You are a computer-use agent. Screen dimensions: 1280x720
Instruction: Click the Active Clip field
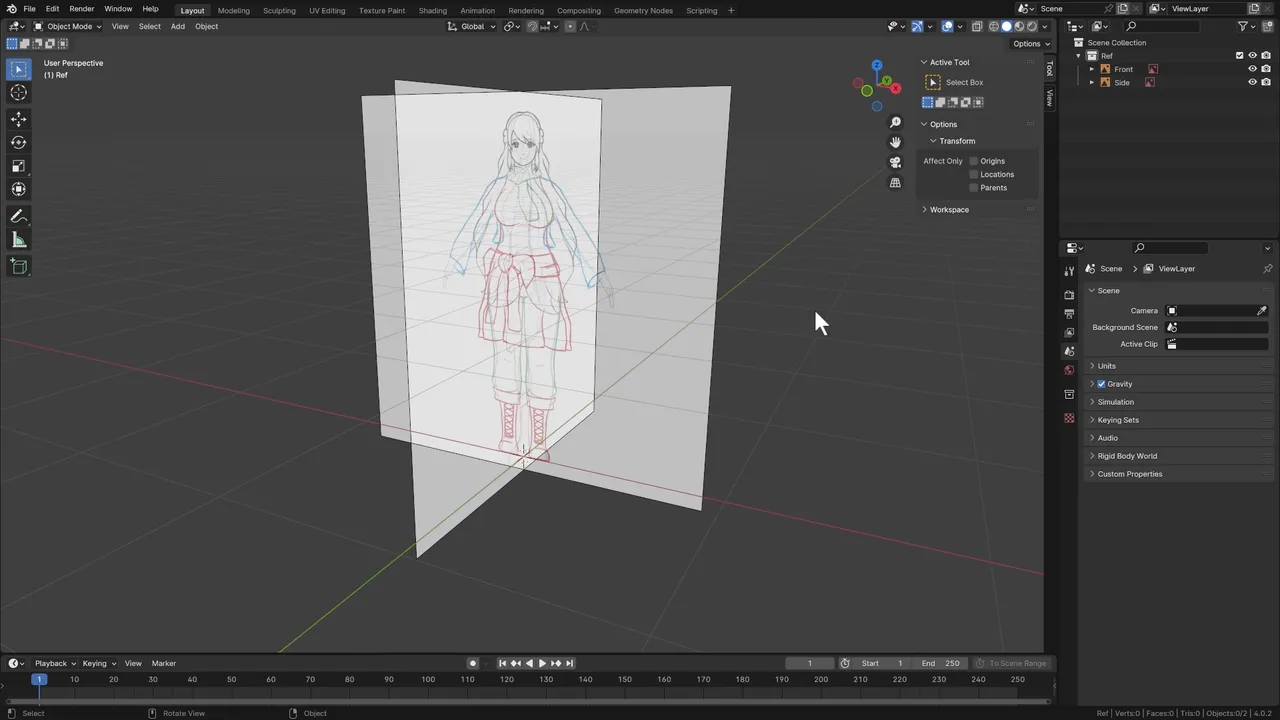tap(1218, 345)
